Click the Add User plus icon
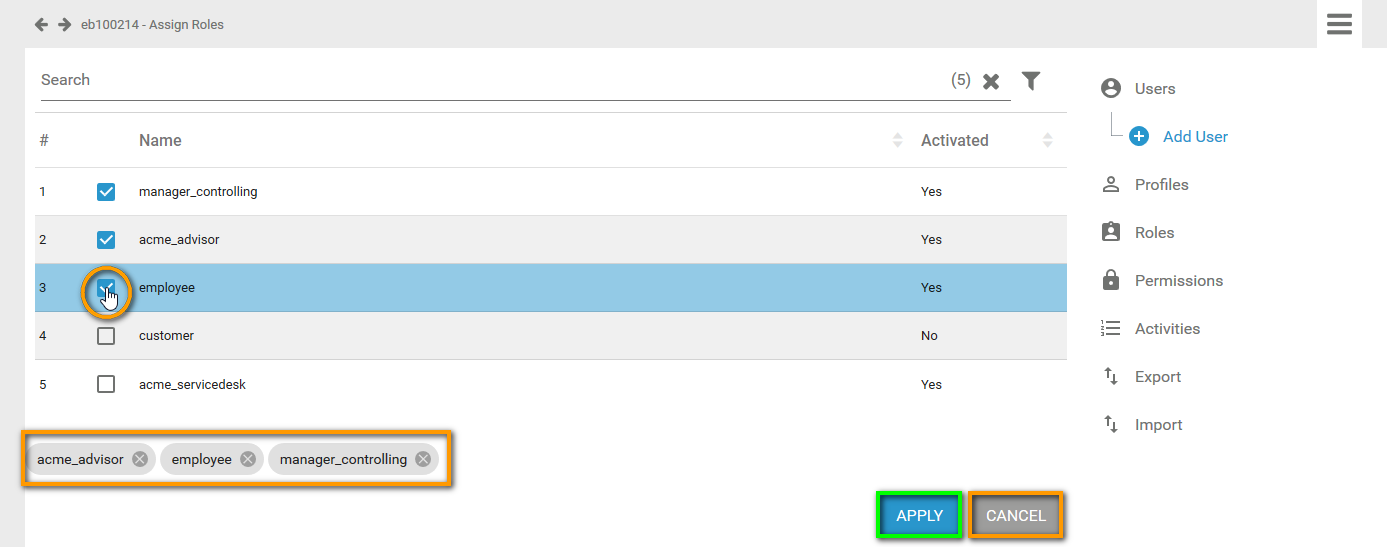The image size is (1387, 547). [1139, 137]
